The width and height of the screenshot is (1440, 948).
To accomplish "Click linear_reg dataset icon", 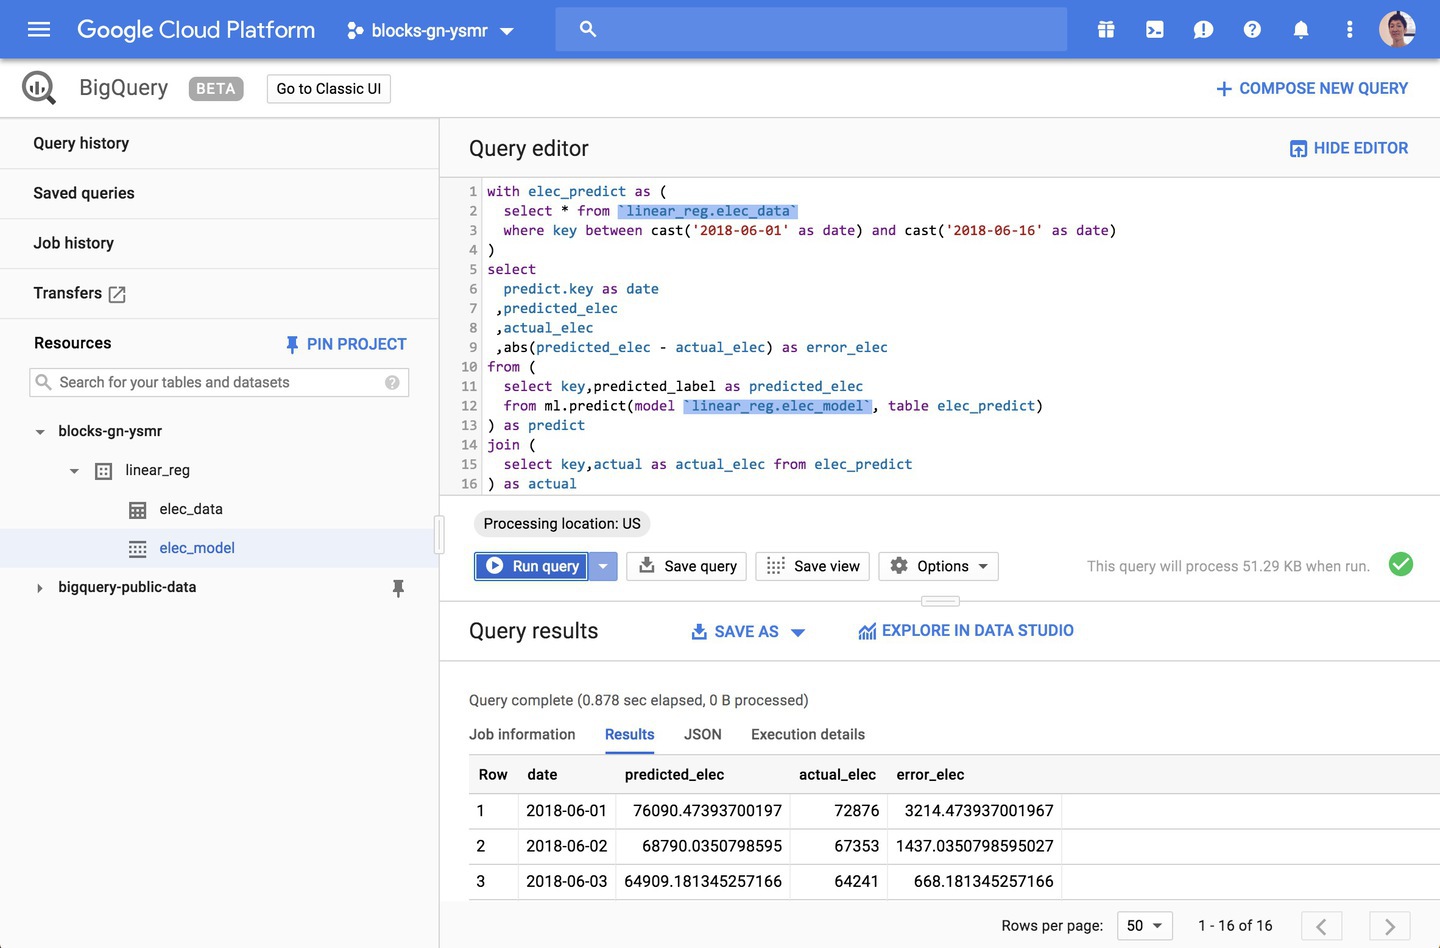I will (x=103, y=471).
